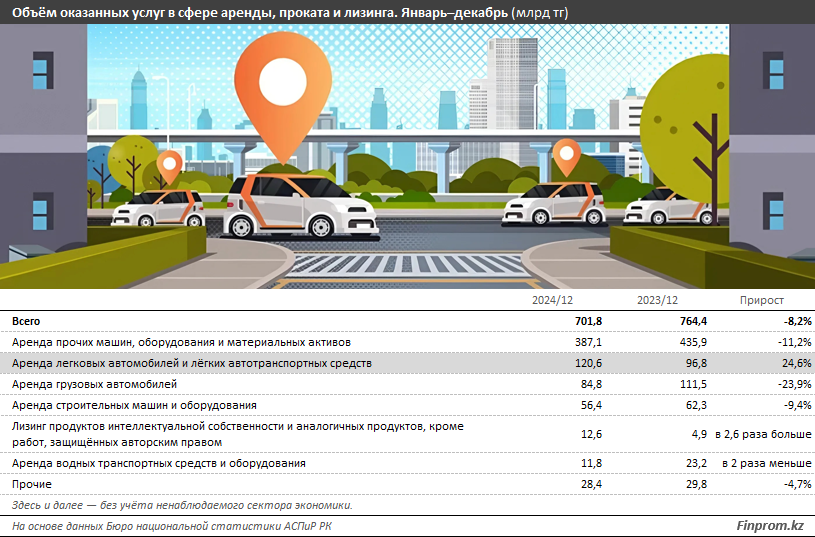Click value 435,9
The image size is (815, 537).
click(693, 342)
